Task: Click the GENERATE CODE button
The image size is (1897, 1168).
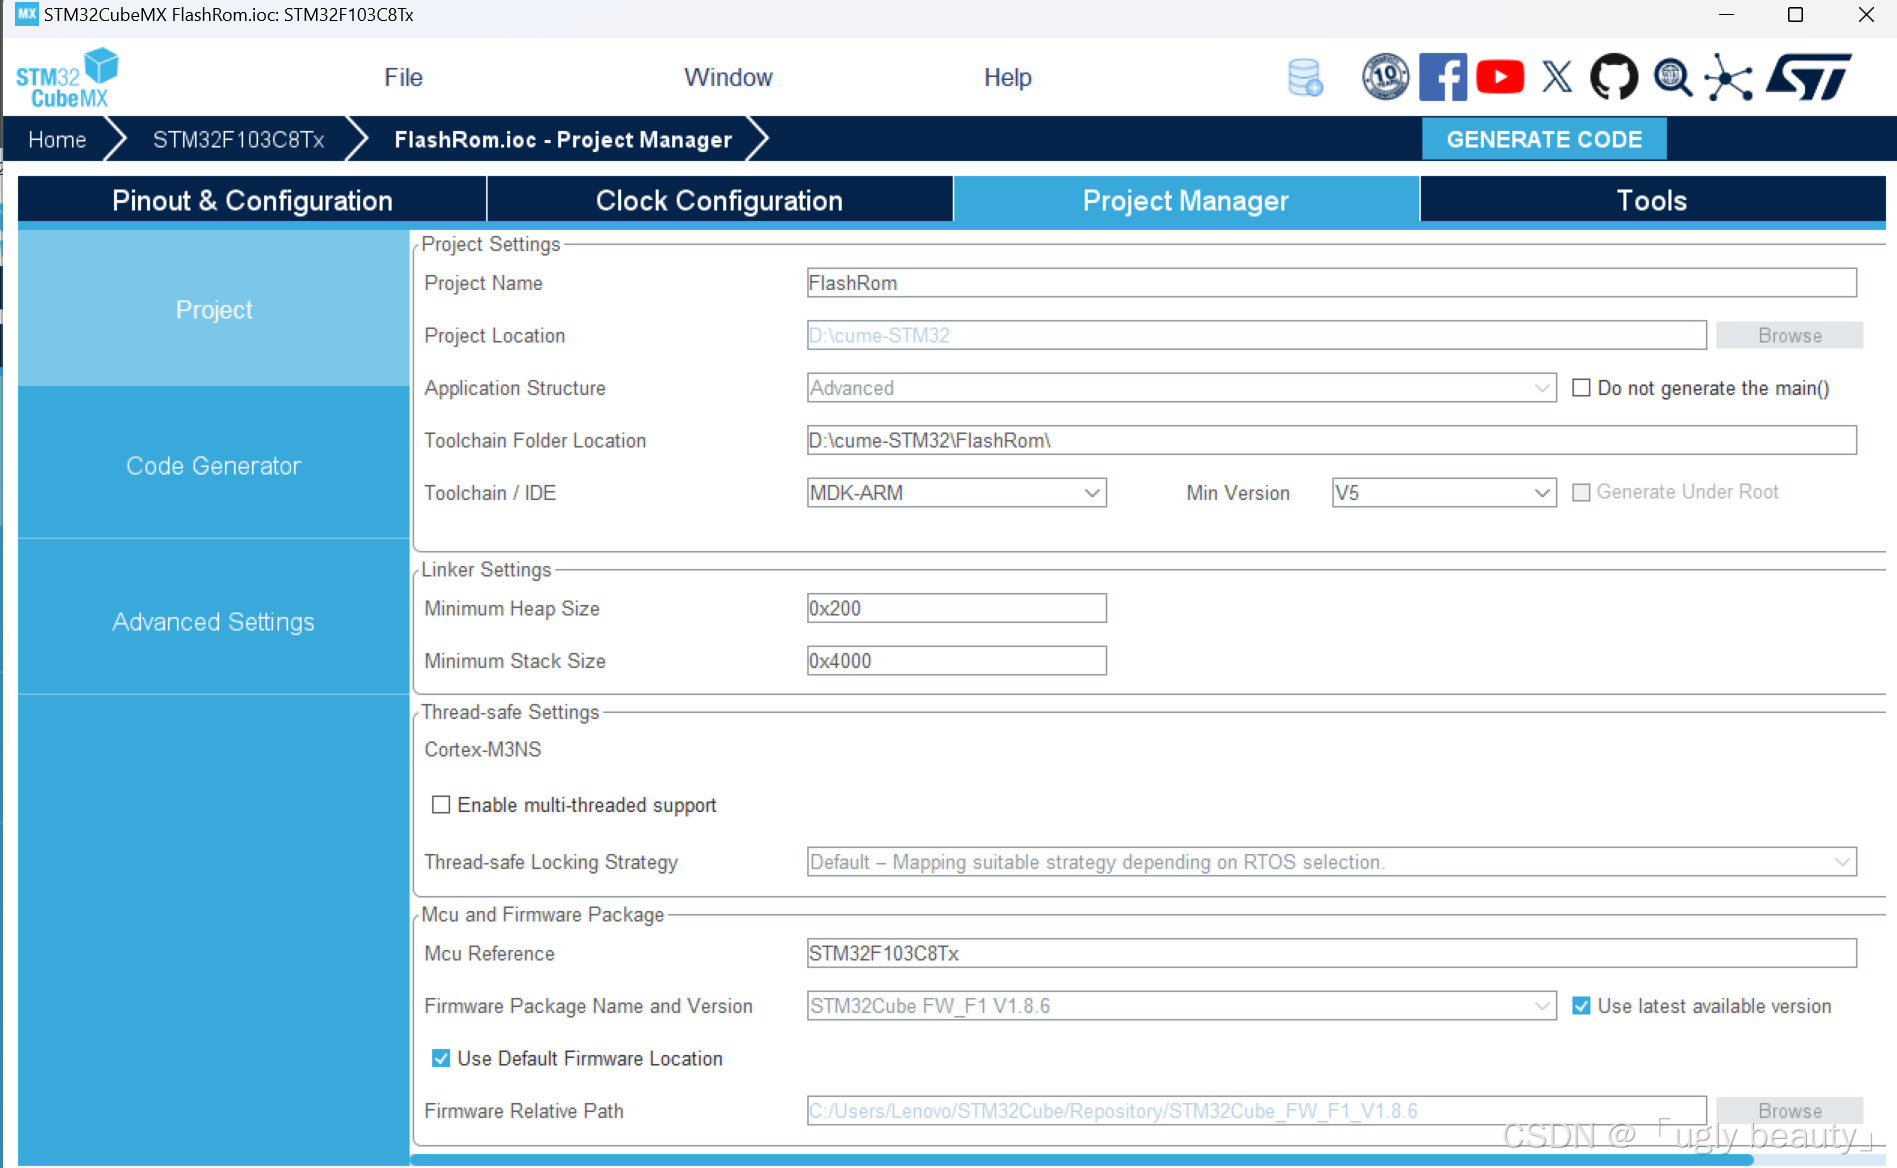Action: click(1544, 139)
